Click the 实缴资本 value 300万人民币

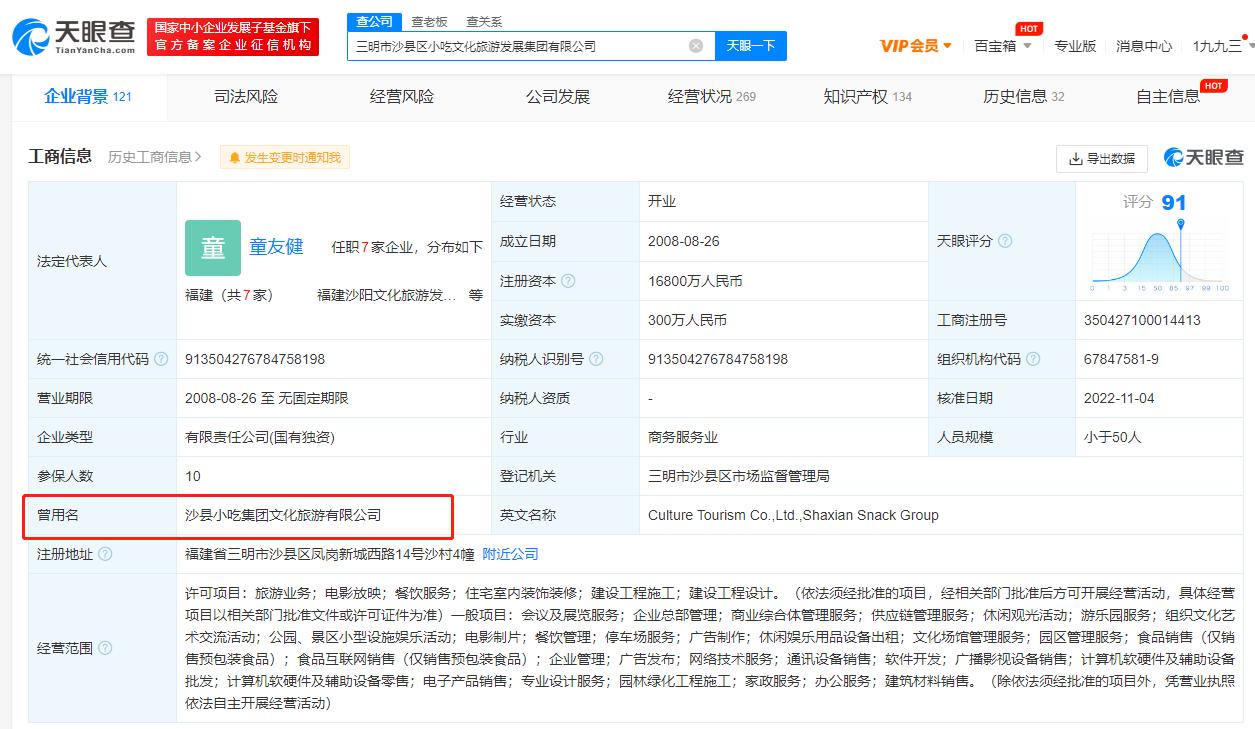[x=687, y=320]
